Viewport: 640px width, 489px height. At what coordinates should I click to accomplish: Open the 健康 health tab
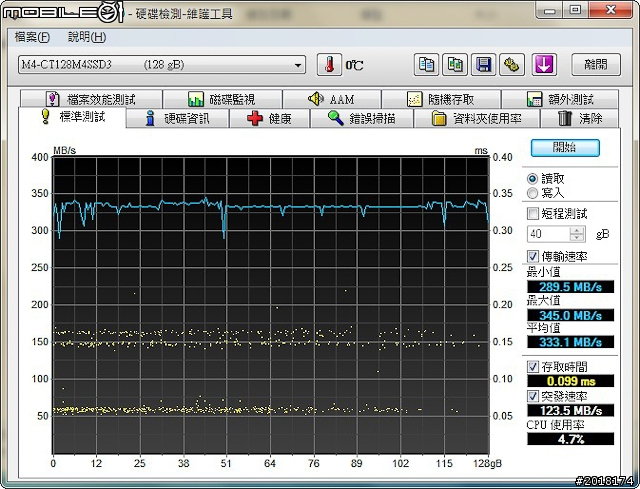coord(269,118)
